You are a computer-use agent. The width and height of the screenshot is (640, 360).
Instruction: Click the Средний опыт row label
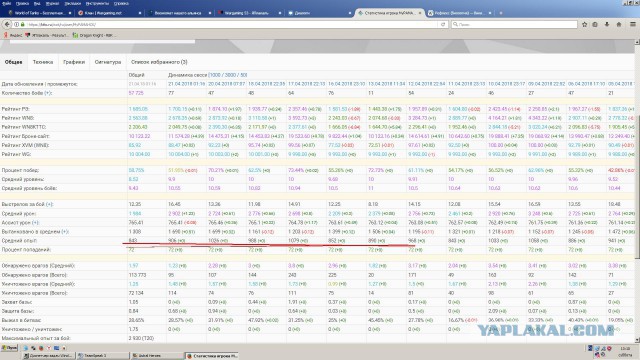click(x=19, y=240)
